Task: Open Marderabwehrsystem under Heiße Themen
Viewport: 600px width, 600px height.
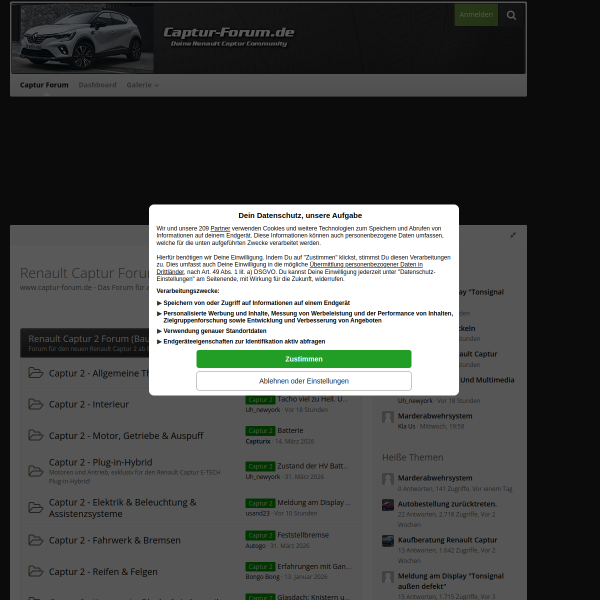Action: tap(435, 478)
